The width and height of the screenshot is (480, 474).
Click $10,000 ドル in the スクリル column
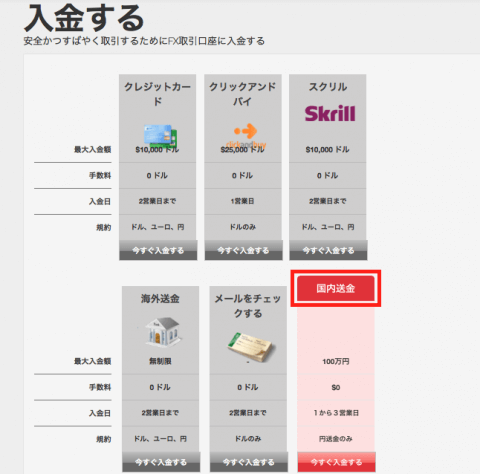pos(327,150)
